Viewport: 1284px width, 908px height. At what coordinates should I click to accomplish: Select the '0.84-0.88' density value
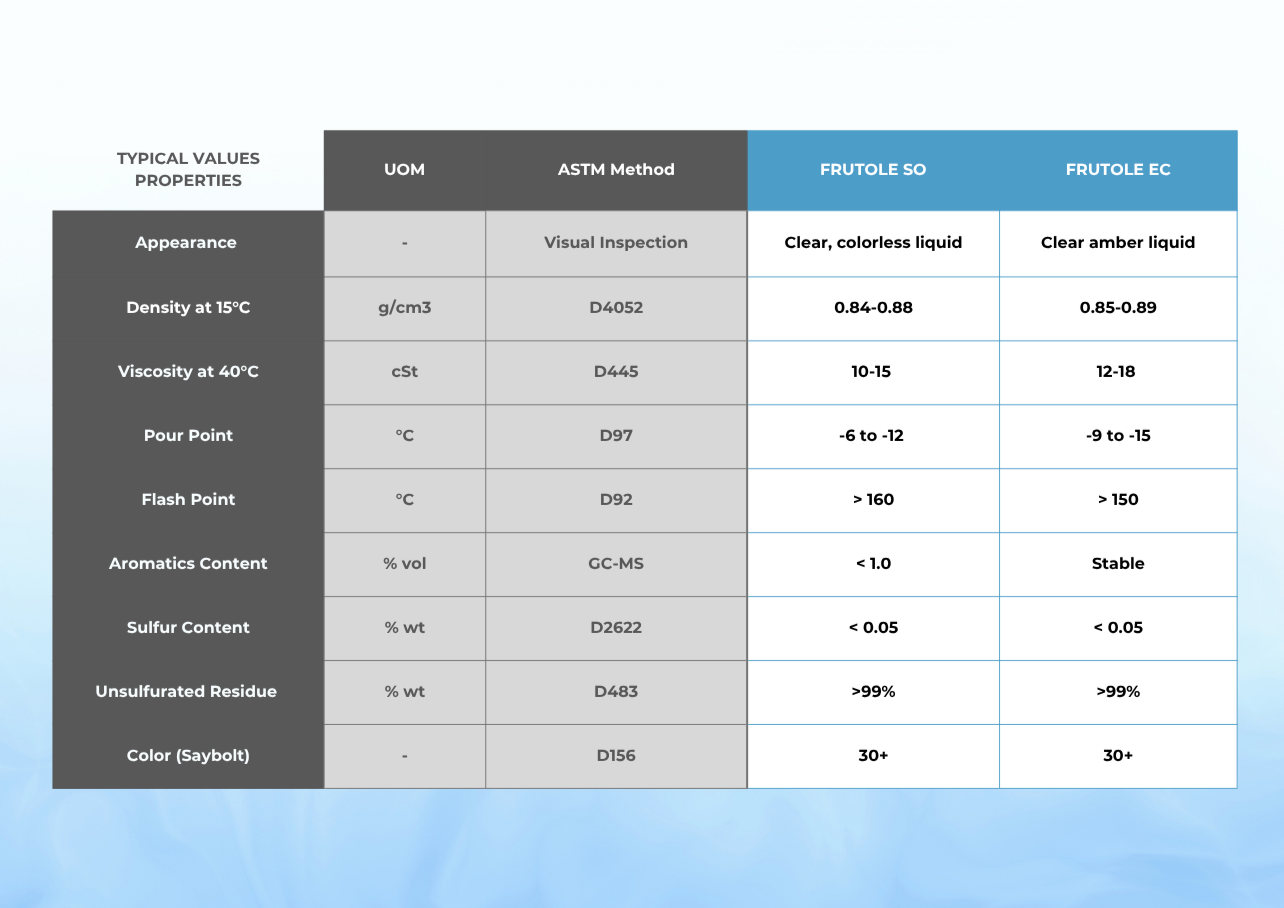pos(873,308)
